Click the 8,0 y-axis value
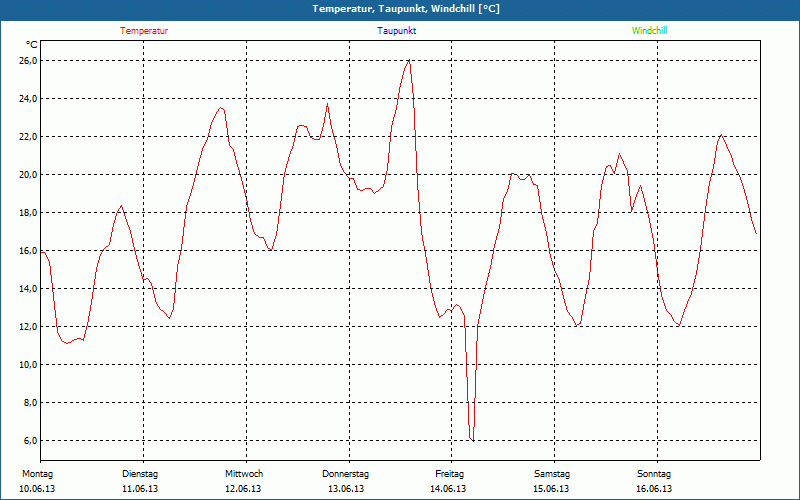The image size is (800, 500). [31, 403]
